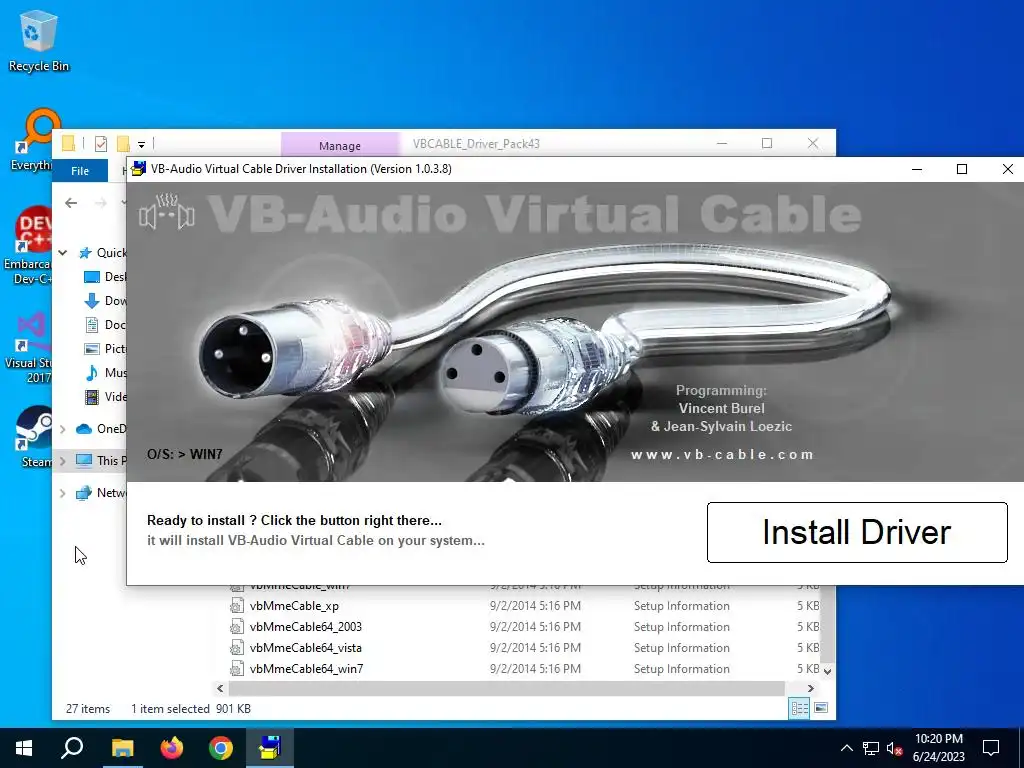Open Documents in Quick access
This screenshot has height=768, width=1024.
(x=104, y=325)
